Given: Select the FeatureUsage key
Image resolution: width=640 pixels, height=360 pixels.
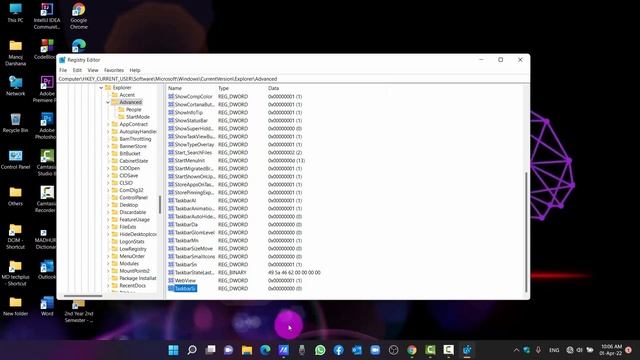Looking at the screenshot, I should click(x=134, y=220).
